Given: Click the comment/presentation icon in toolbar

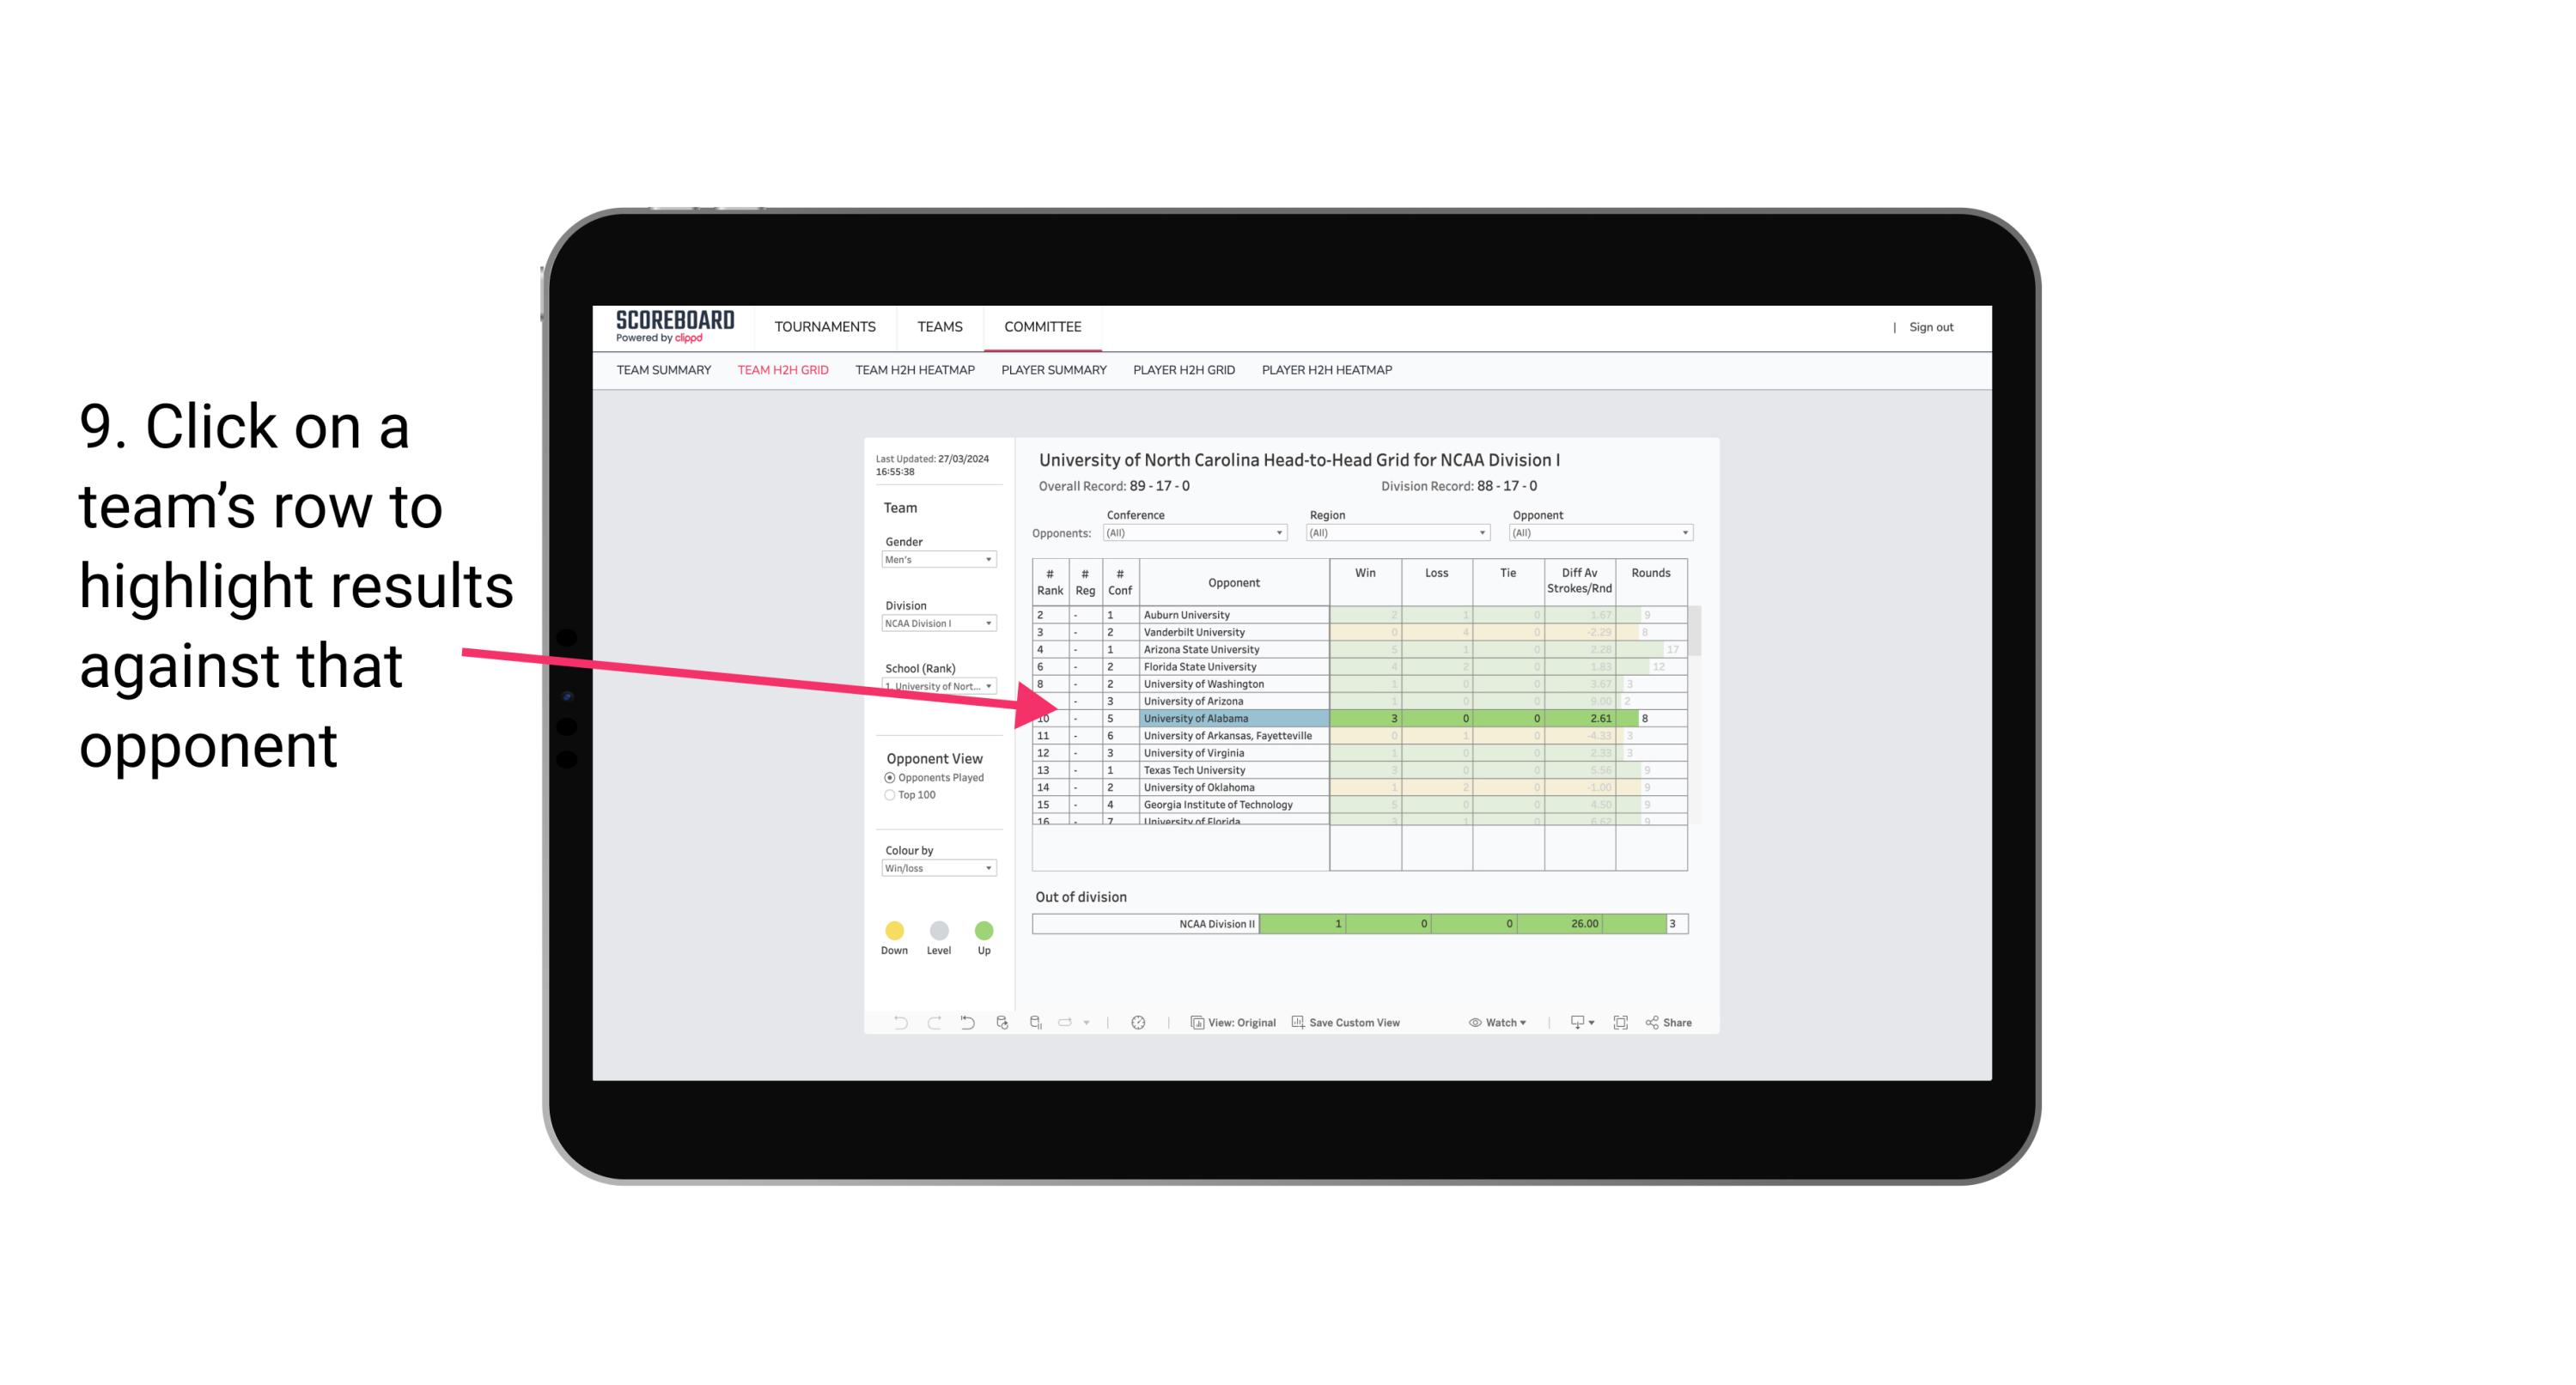Looking at the screenshot, I should click(1569, 1025).
